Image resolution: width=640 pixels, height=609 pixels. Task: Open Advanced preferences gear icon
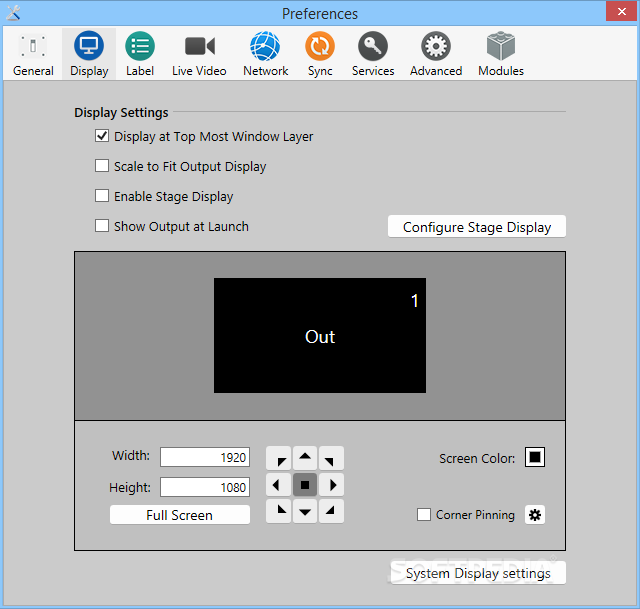pos(436,54)
